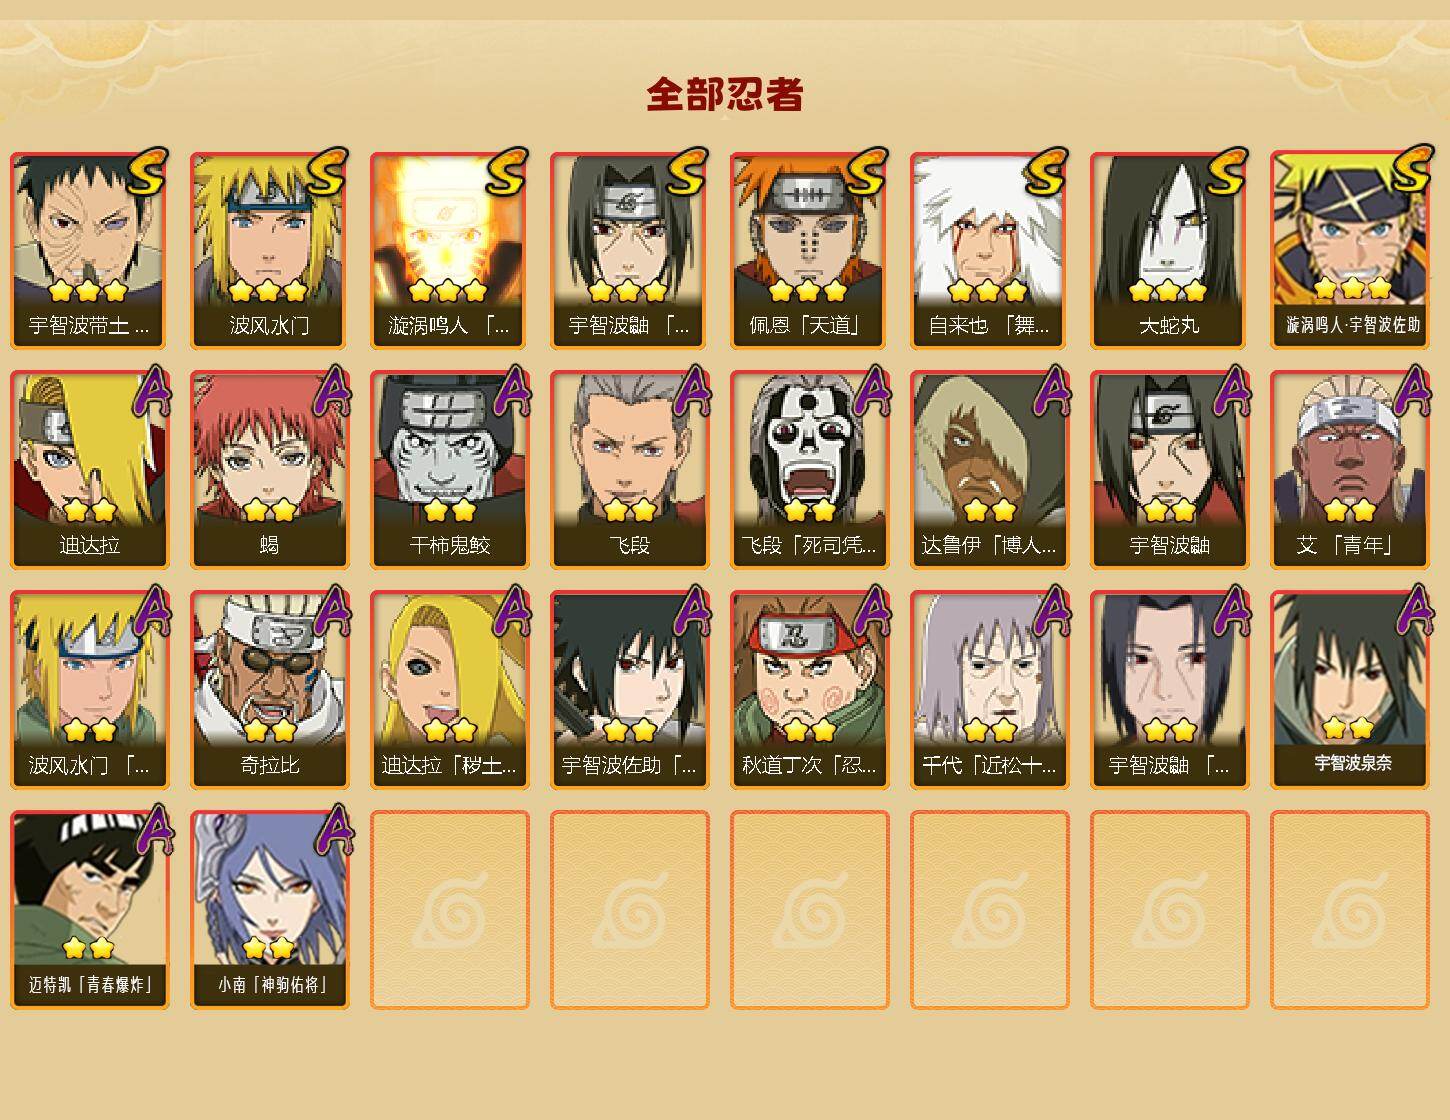Image resolution: width=1450 pixels, height=1120 pixels.
Task: Select the 艾「青年」 ninja card
Action: coord(1349,470)
